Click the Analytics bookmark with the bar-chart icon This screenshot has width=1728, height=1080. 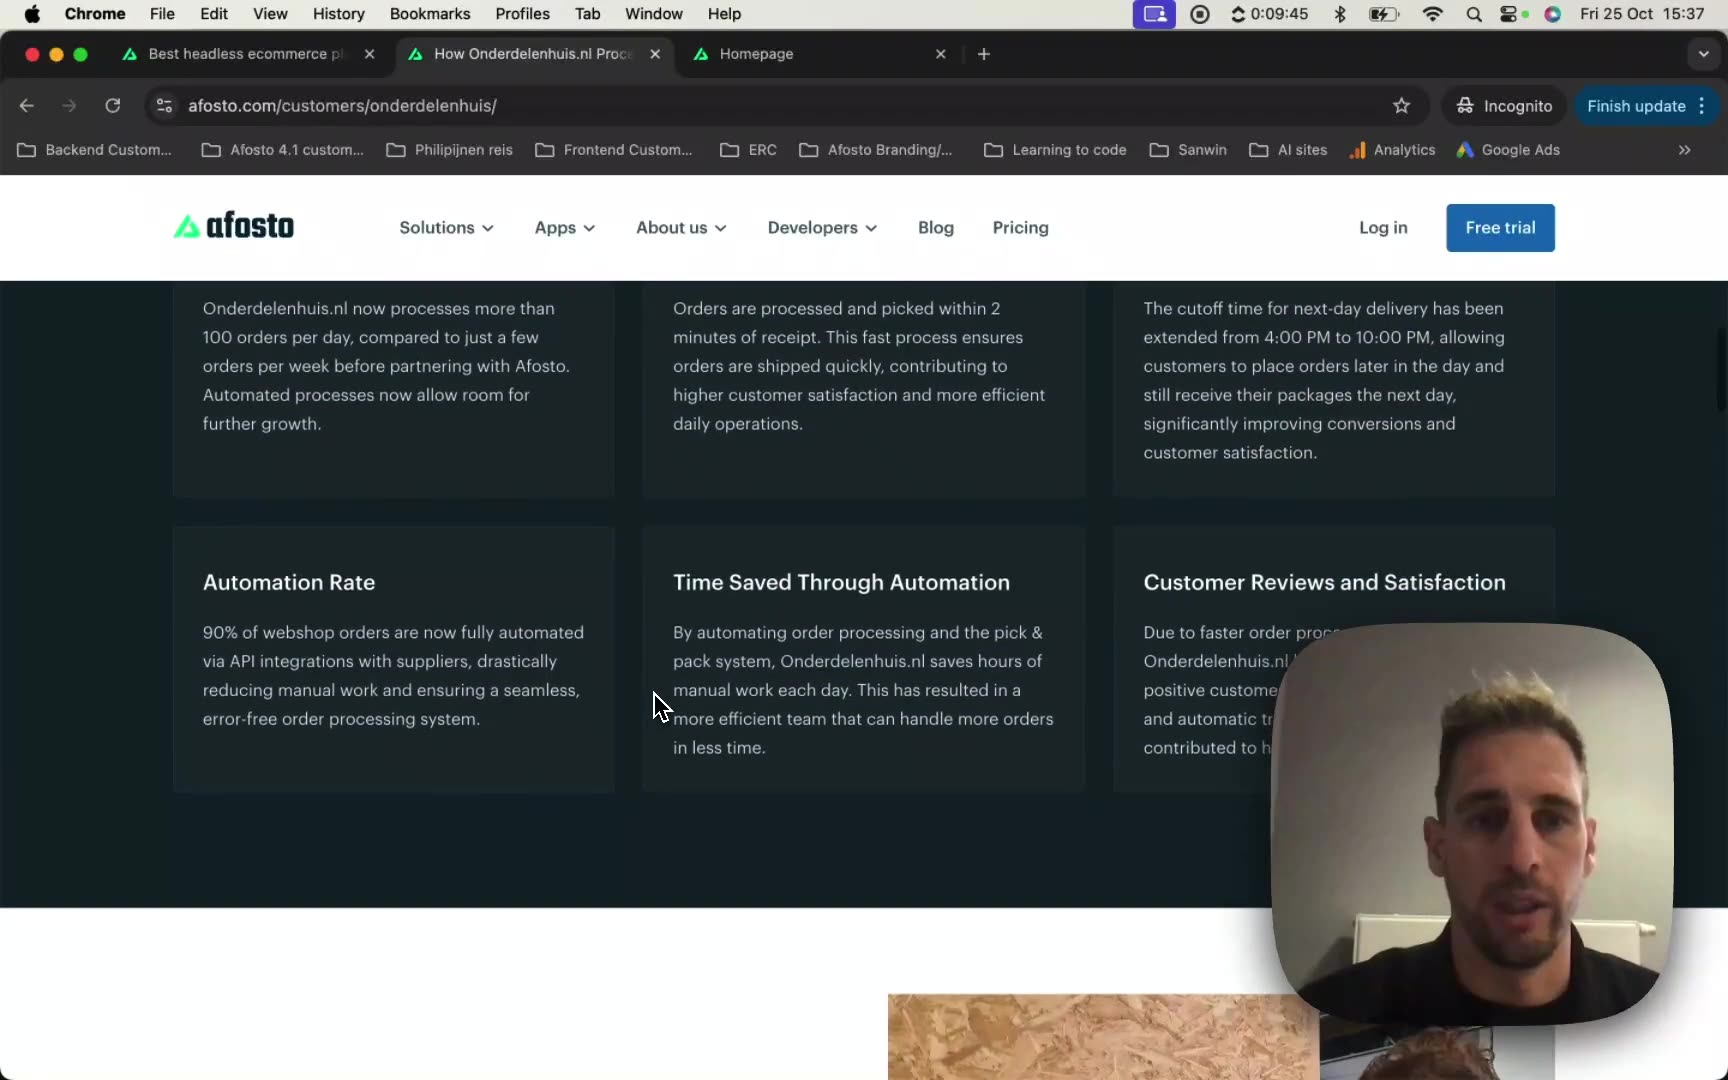(1393, 150)
